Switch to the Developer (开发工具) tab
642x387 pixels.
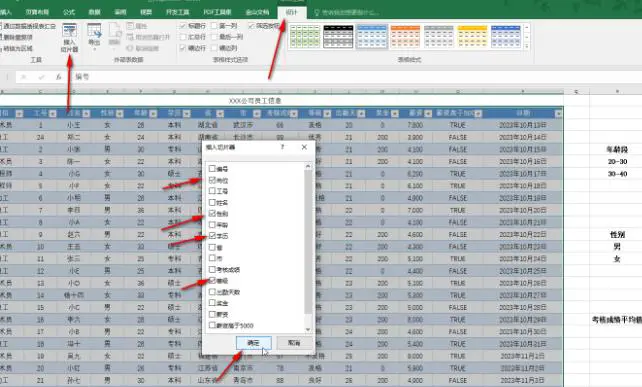coord(178,12)
